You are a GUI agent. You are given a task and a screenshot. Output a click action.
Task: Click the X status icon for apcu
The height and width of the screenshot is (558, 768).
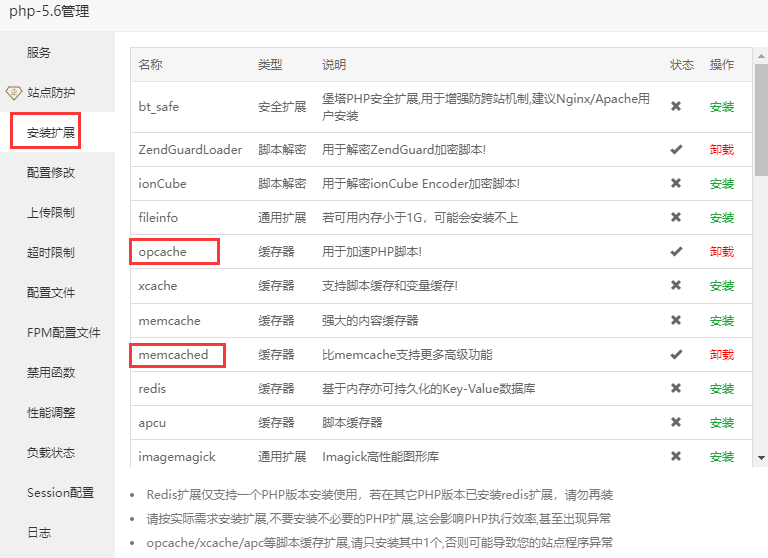676,422
